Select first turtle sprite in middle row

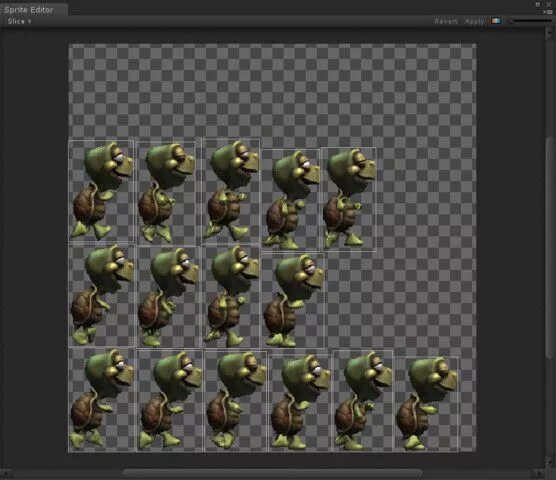pos(101,295)
